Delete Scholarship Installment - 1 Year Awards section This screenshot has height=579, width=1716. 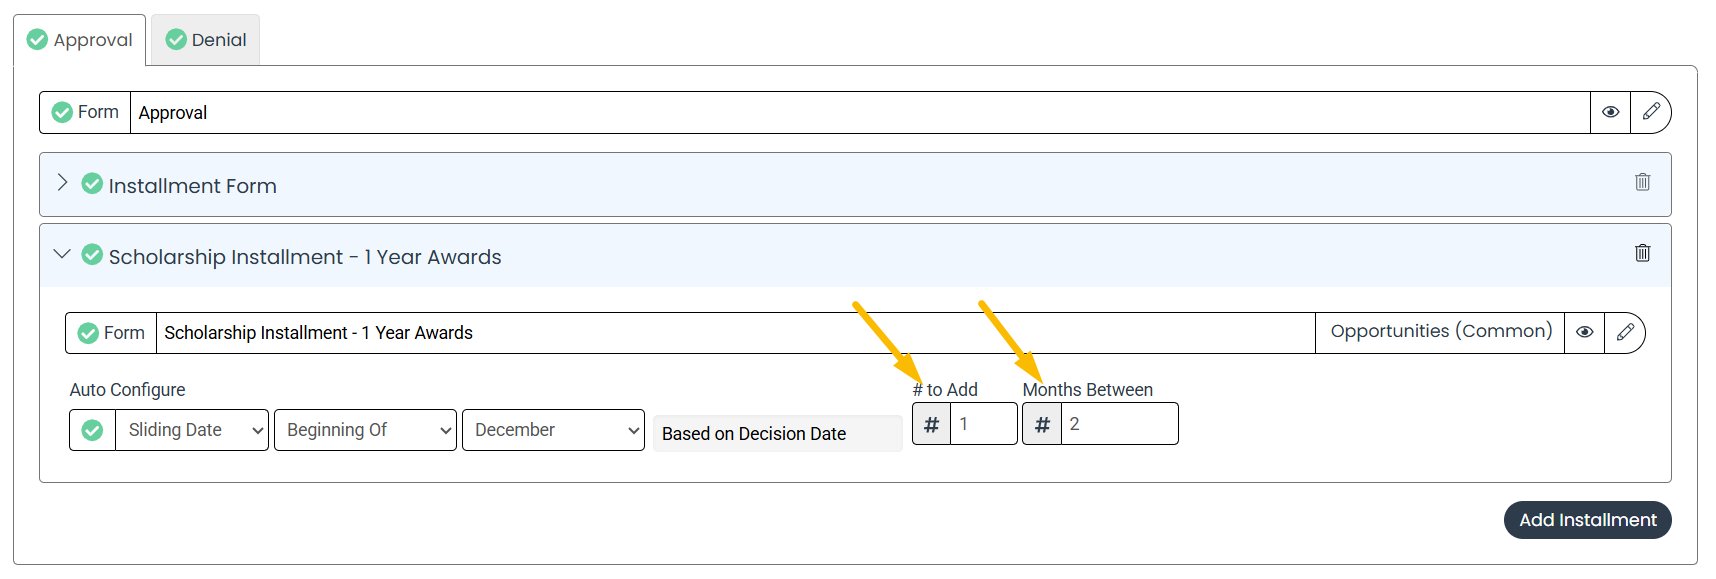(1642, 253)
